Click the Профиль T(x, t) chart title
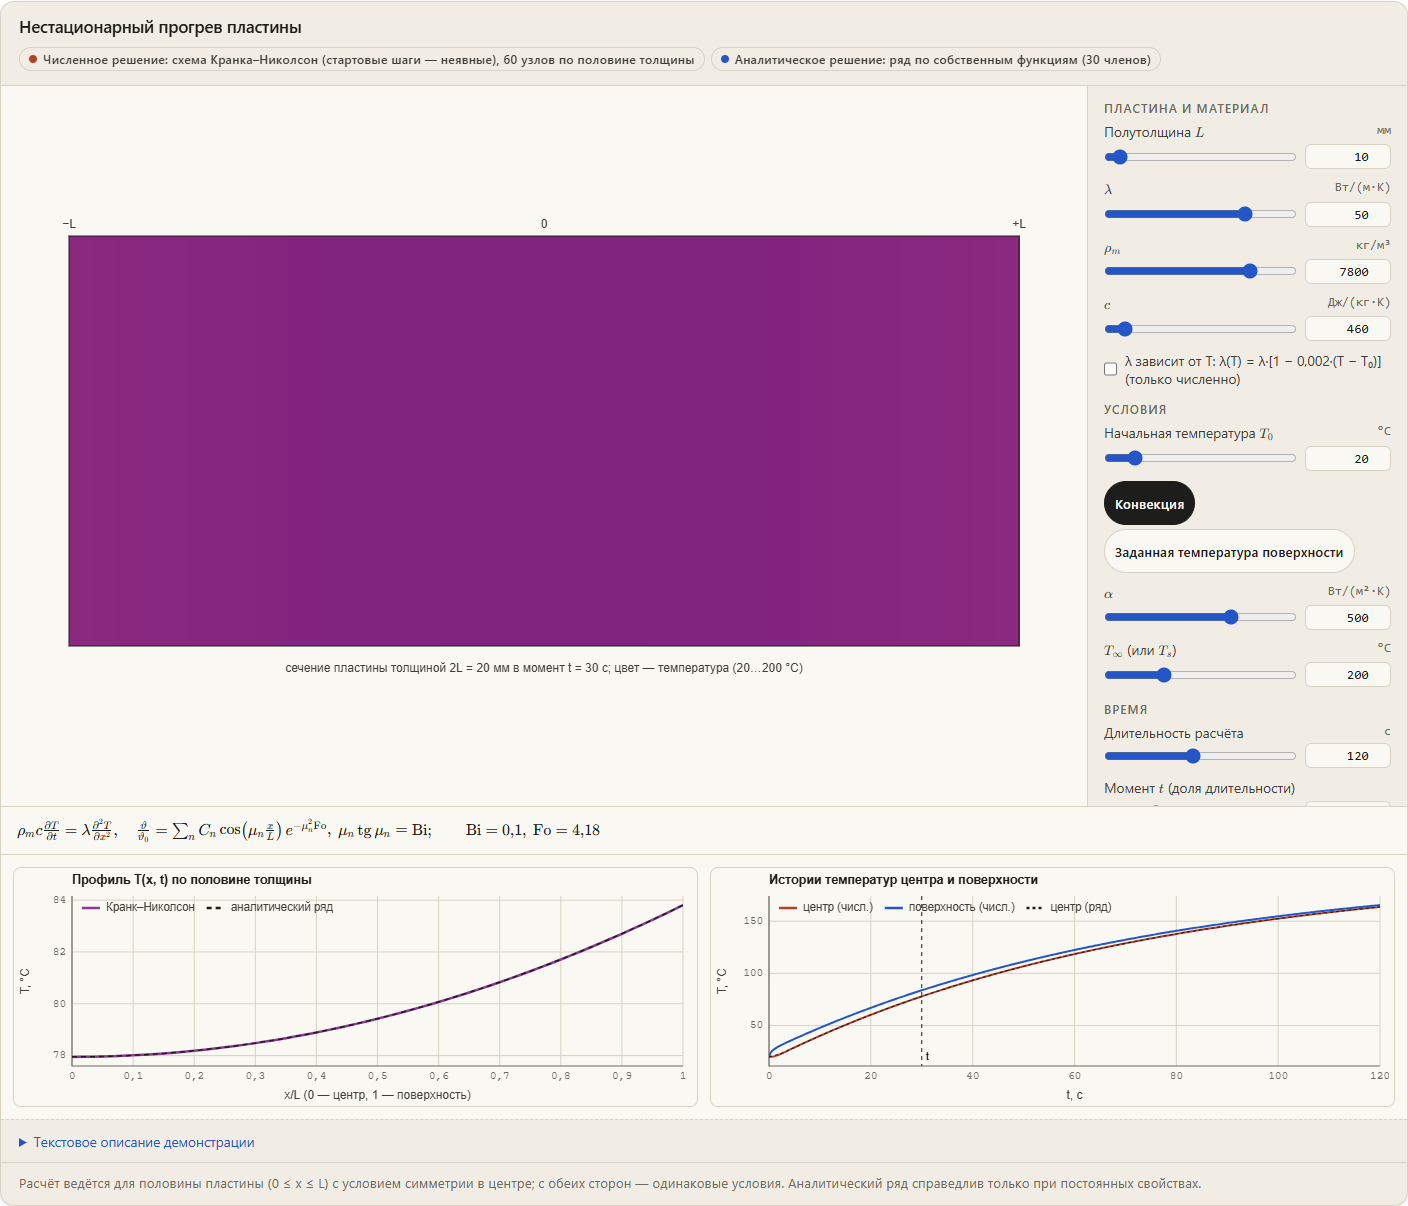 pos(192,880)
